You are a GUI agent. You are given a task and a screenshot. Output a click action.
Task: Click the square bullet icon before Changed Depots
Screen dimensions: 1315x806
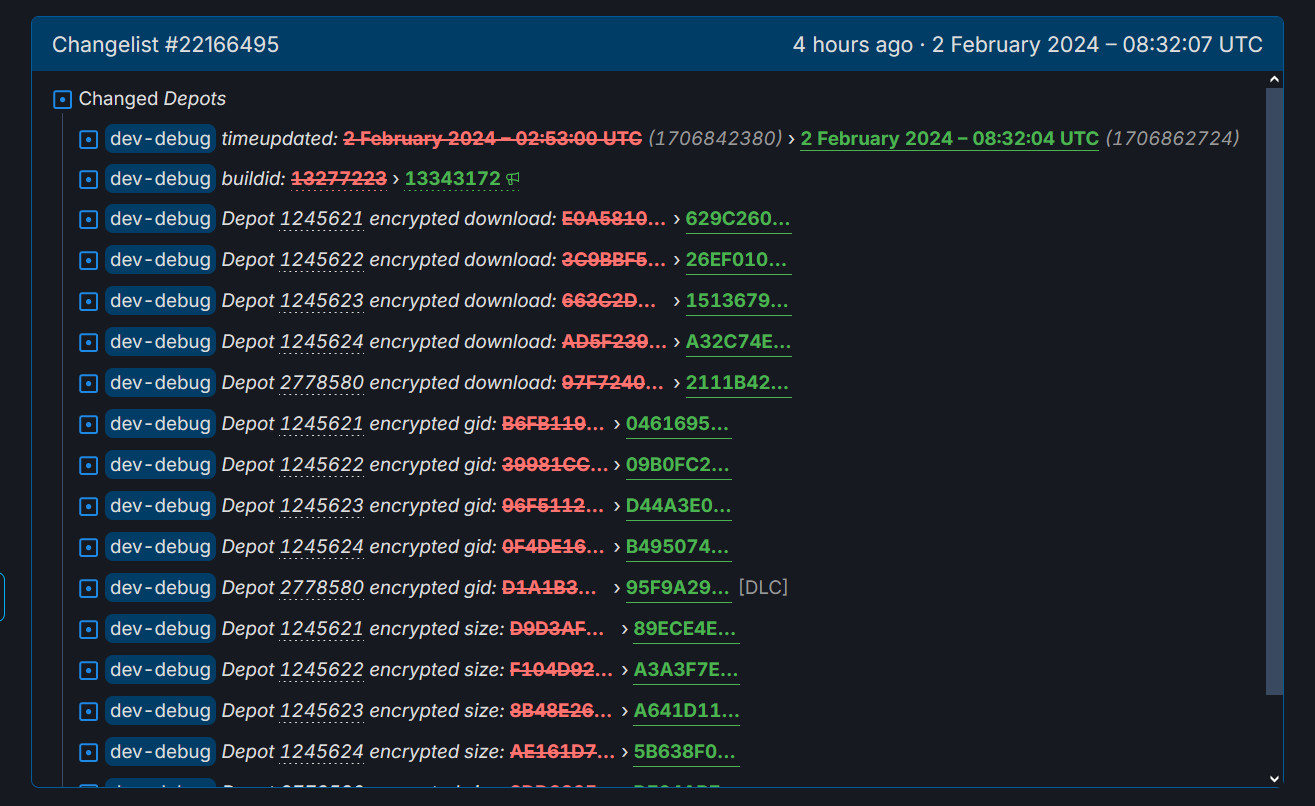click(62, 99)
